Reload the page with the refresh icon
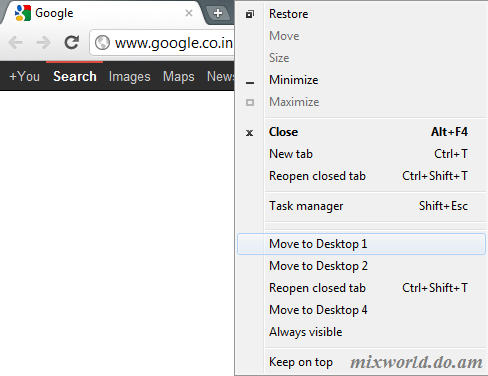Viewport: 488px width, 376px height. click(71, 42)
